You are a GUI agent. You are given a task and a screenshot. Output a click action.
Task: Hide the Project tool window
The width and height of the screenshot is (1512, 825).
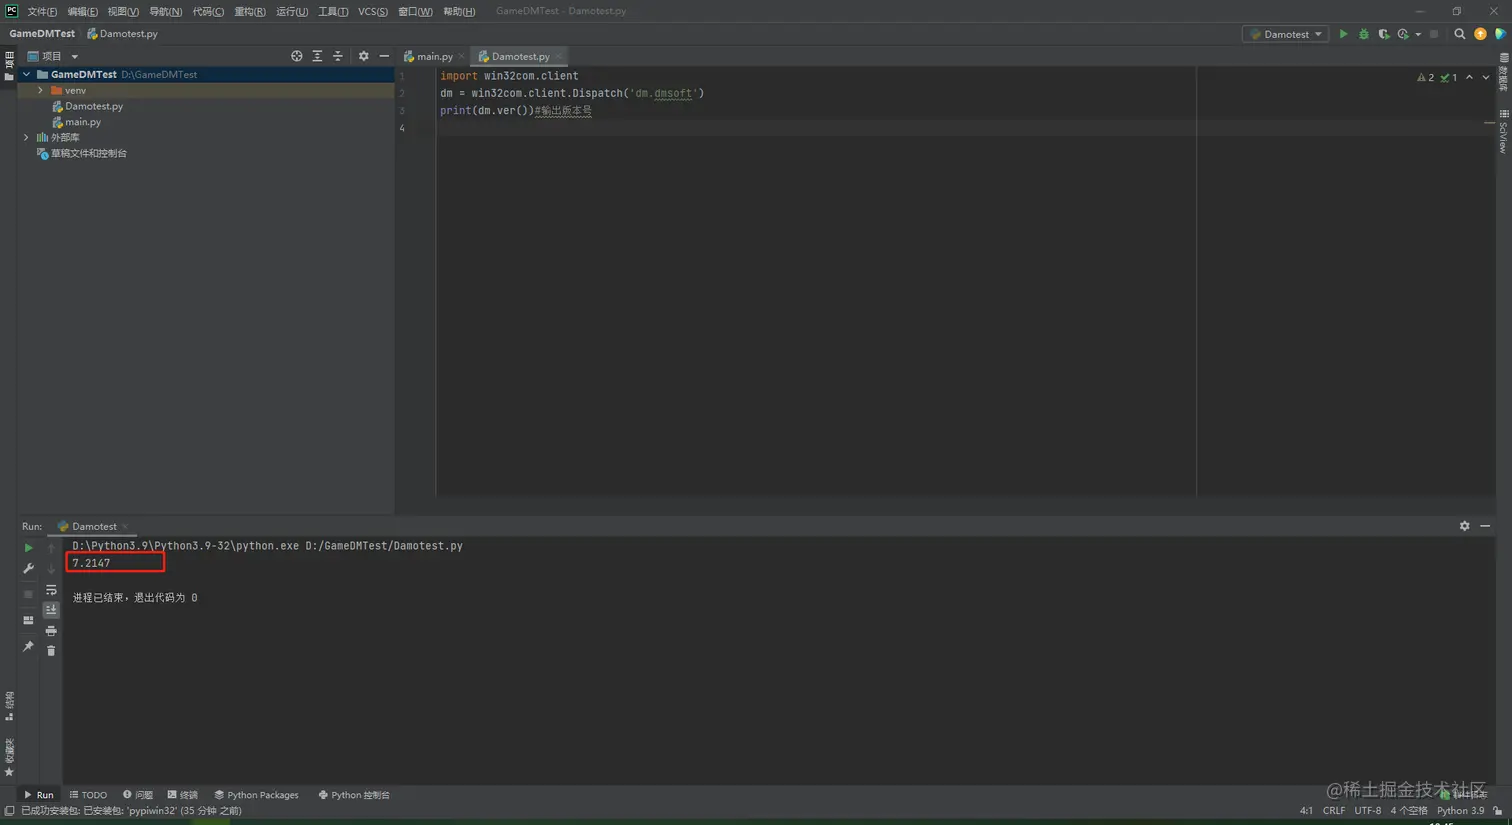pyautogui.click(x=384, y=56)
